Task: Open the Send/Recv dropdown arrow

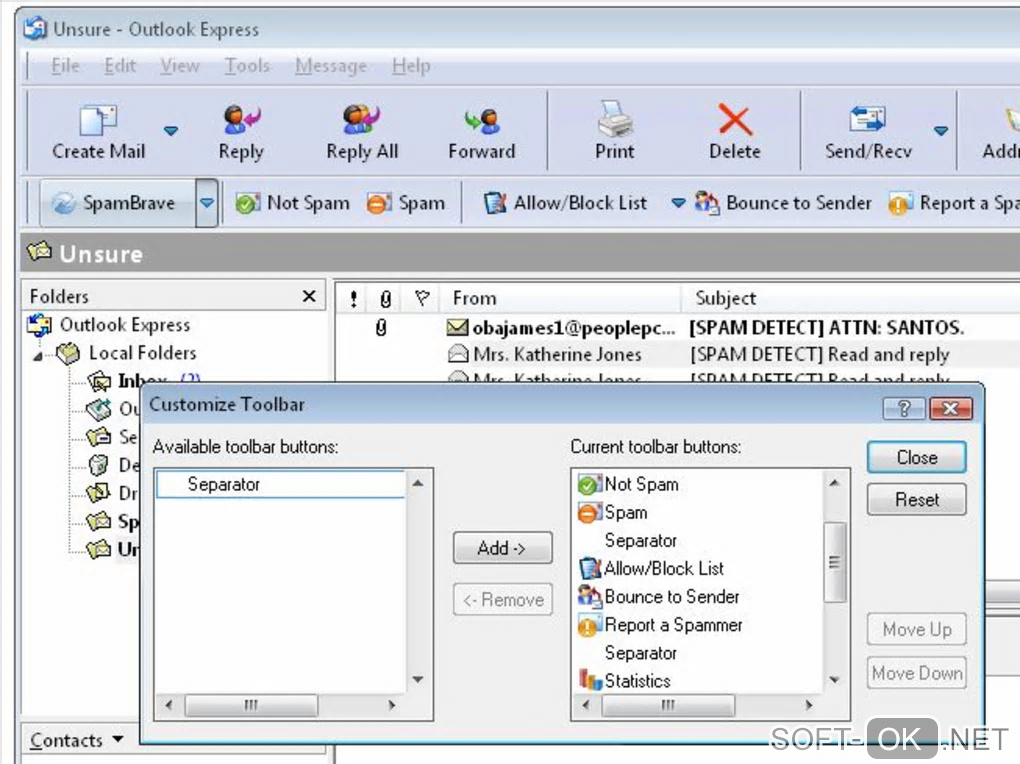Action: coord(941,131)
